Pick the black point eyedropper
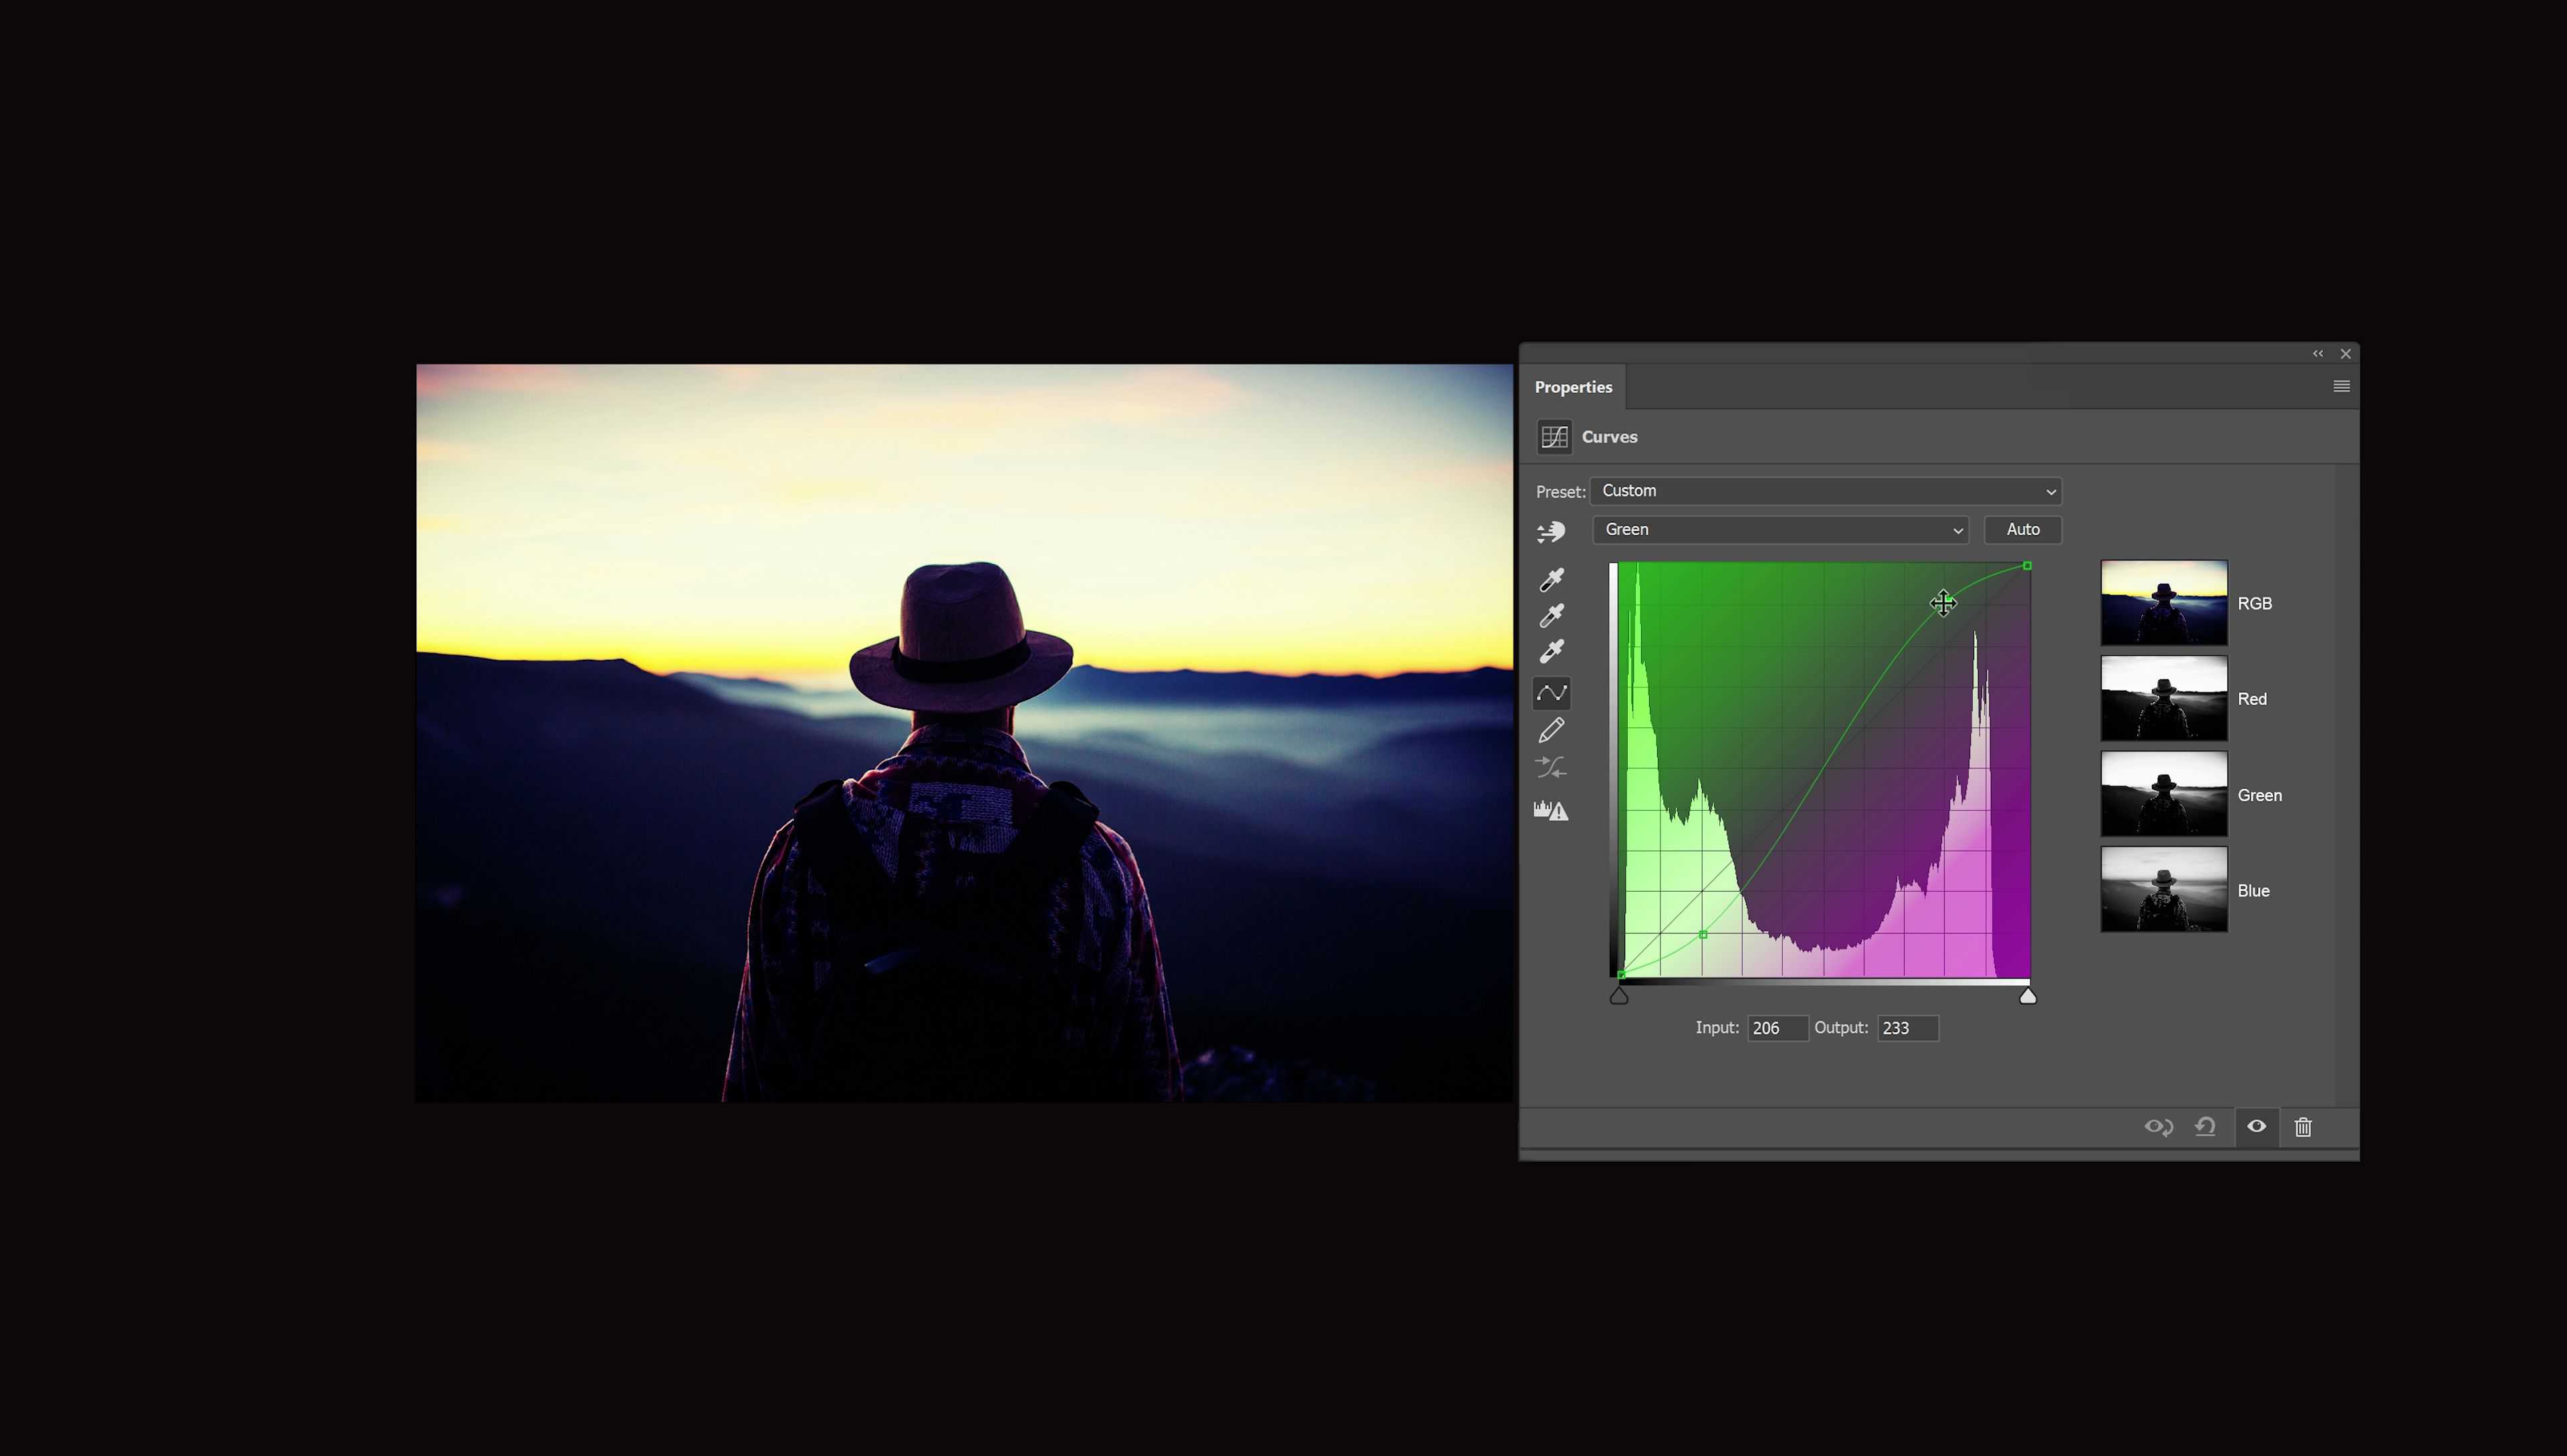This screenshot has width=2567, height=1456. click(x=1551, y=579)
